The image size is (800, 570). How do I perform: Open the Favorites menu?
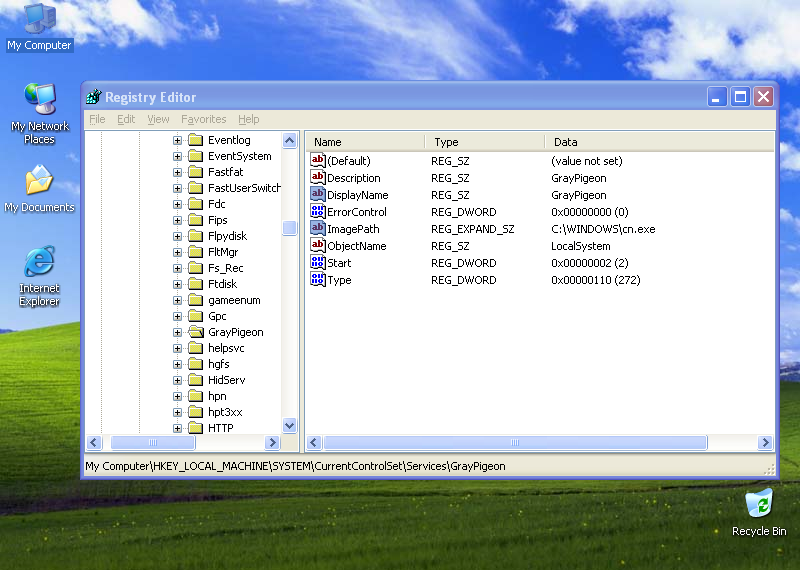coord(204,119)
